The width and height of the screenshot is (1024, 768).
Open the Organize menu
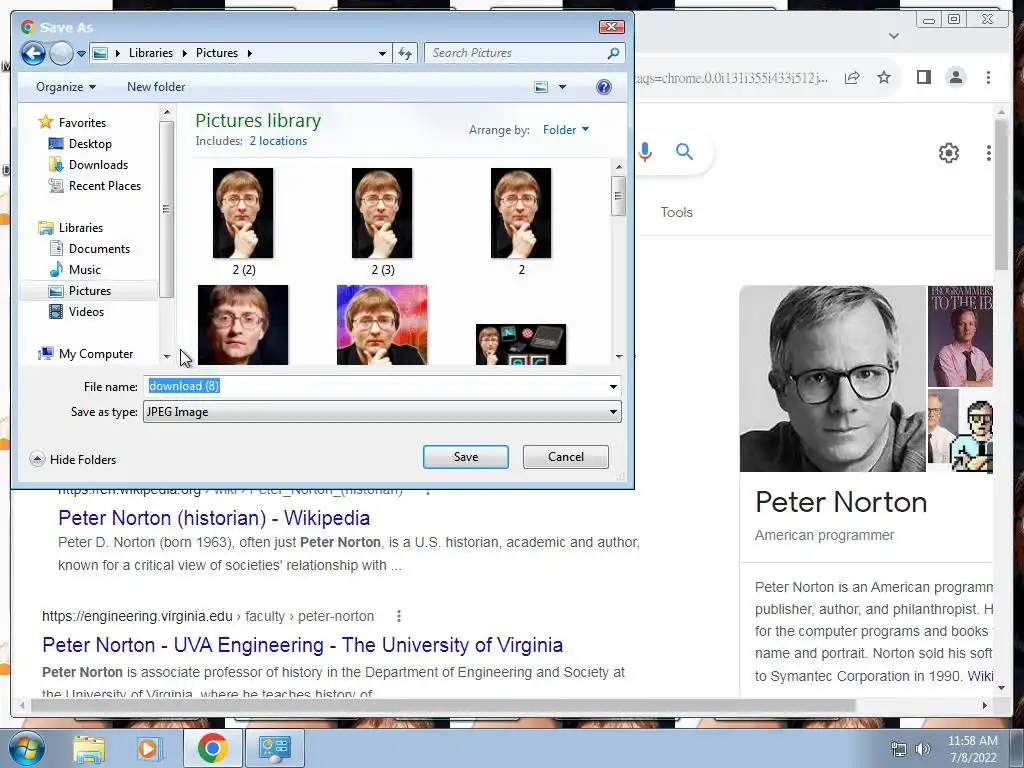[x=66, y=87]
